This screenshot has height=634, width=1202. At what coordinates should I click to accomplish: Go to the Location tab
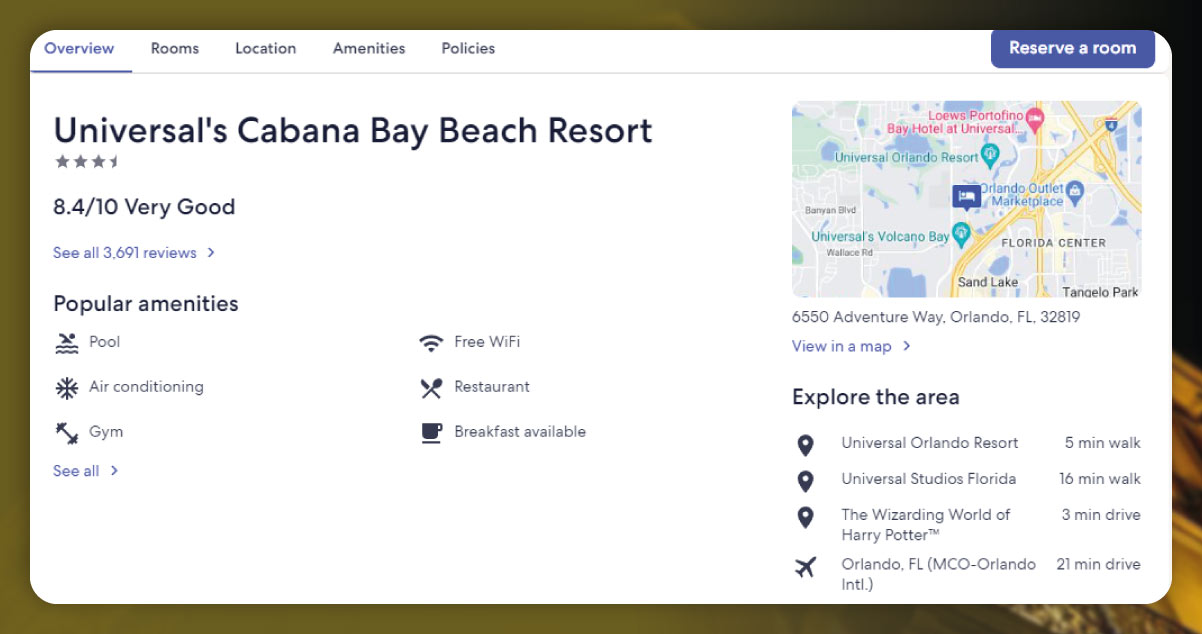point(266,48)
